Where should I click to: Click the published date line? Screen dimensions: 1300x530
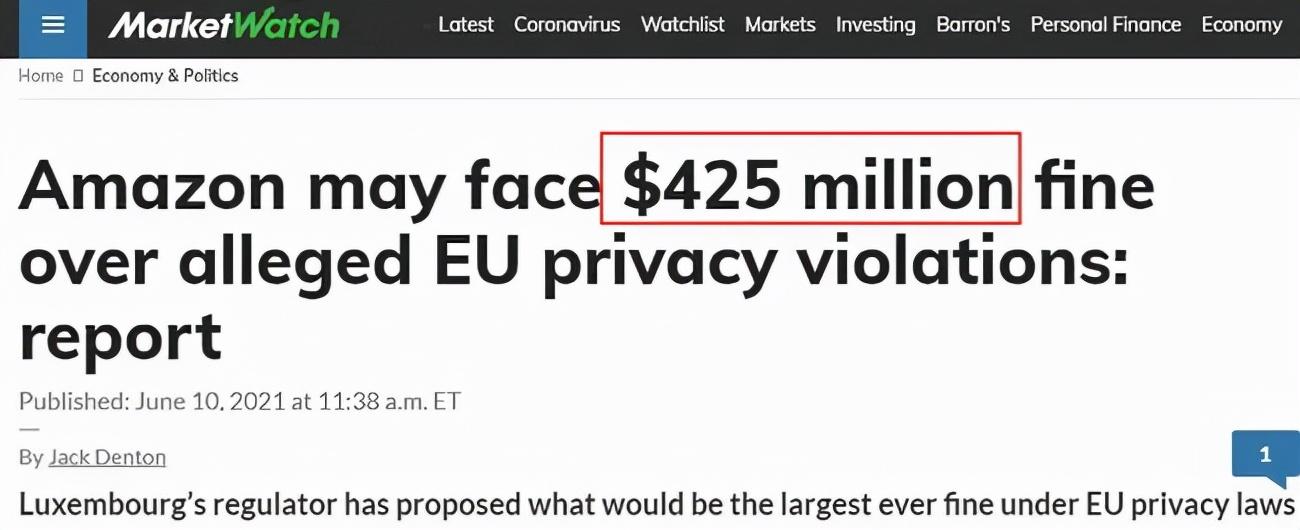pyautogui.click(x=240, y=401)
